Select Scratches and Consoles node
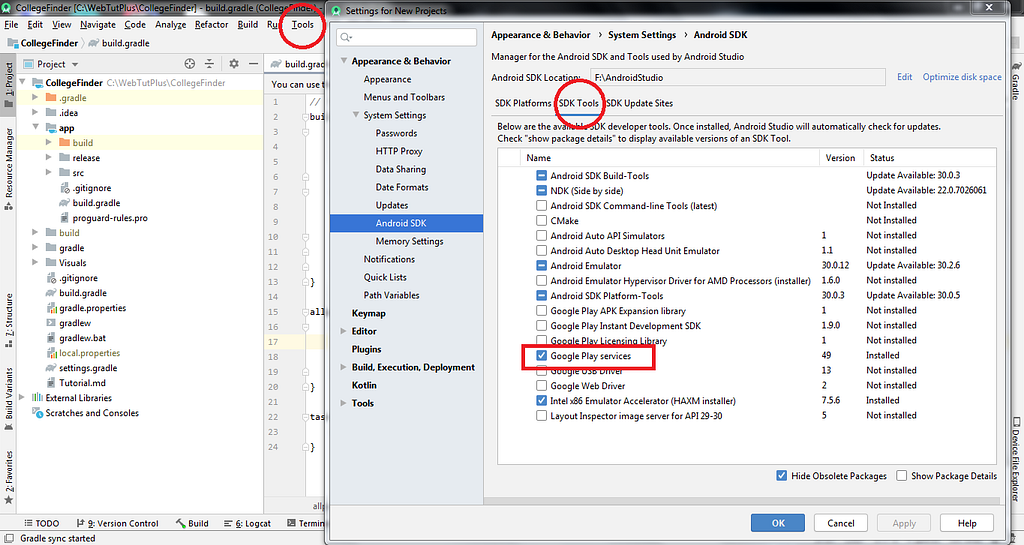 coord(92,413)
